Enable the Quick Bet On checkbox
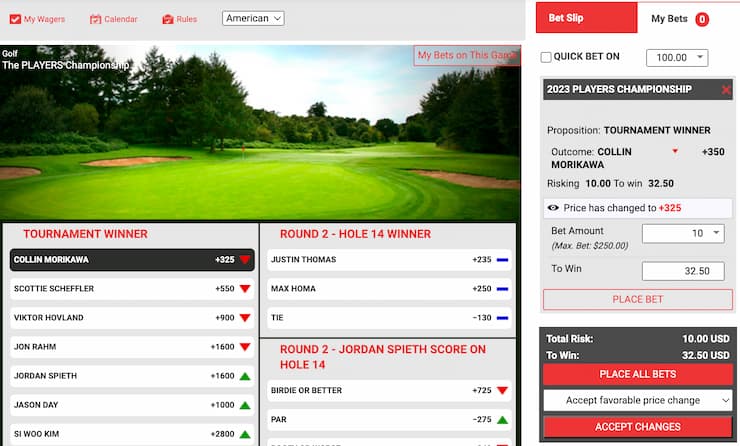This screenshot has height=446, width=740. tap(546, 57)
